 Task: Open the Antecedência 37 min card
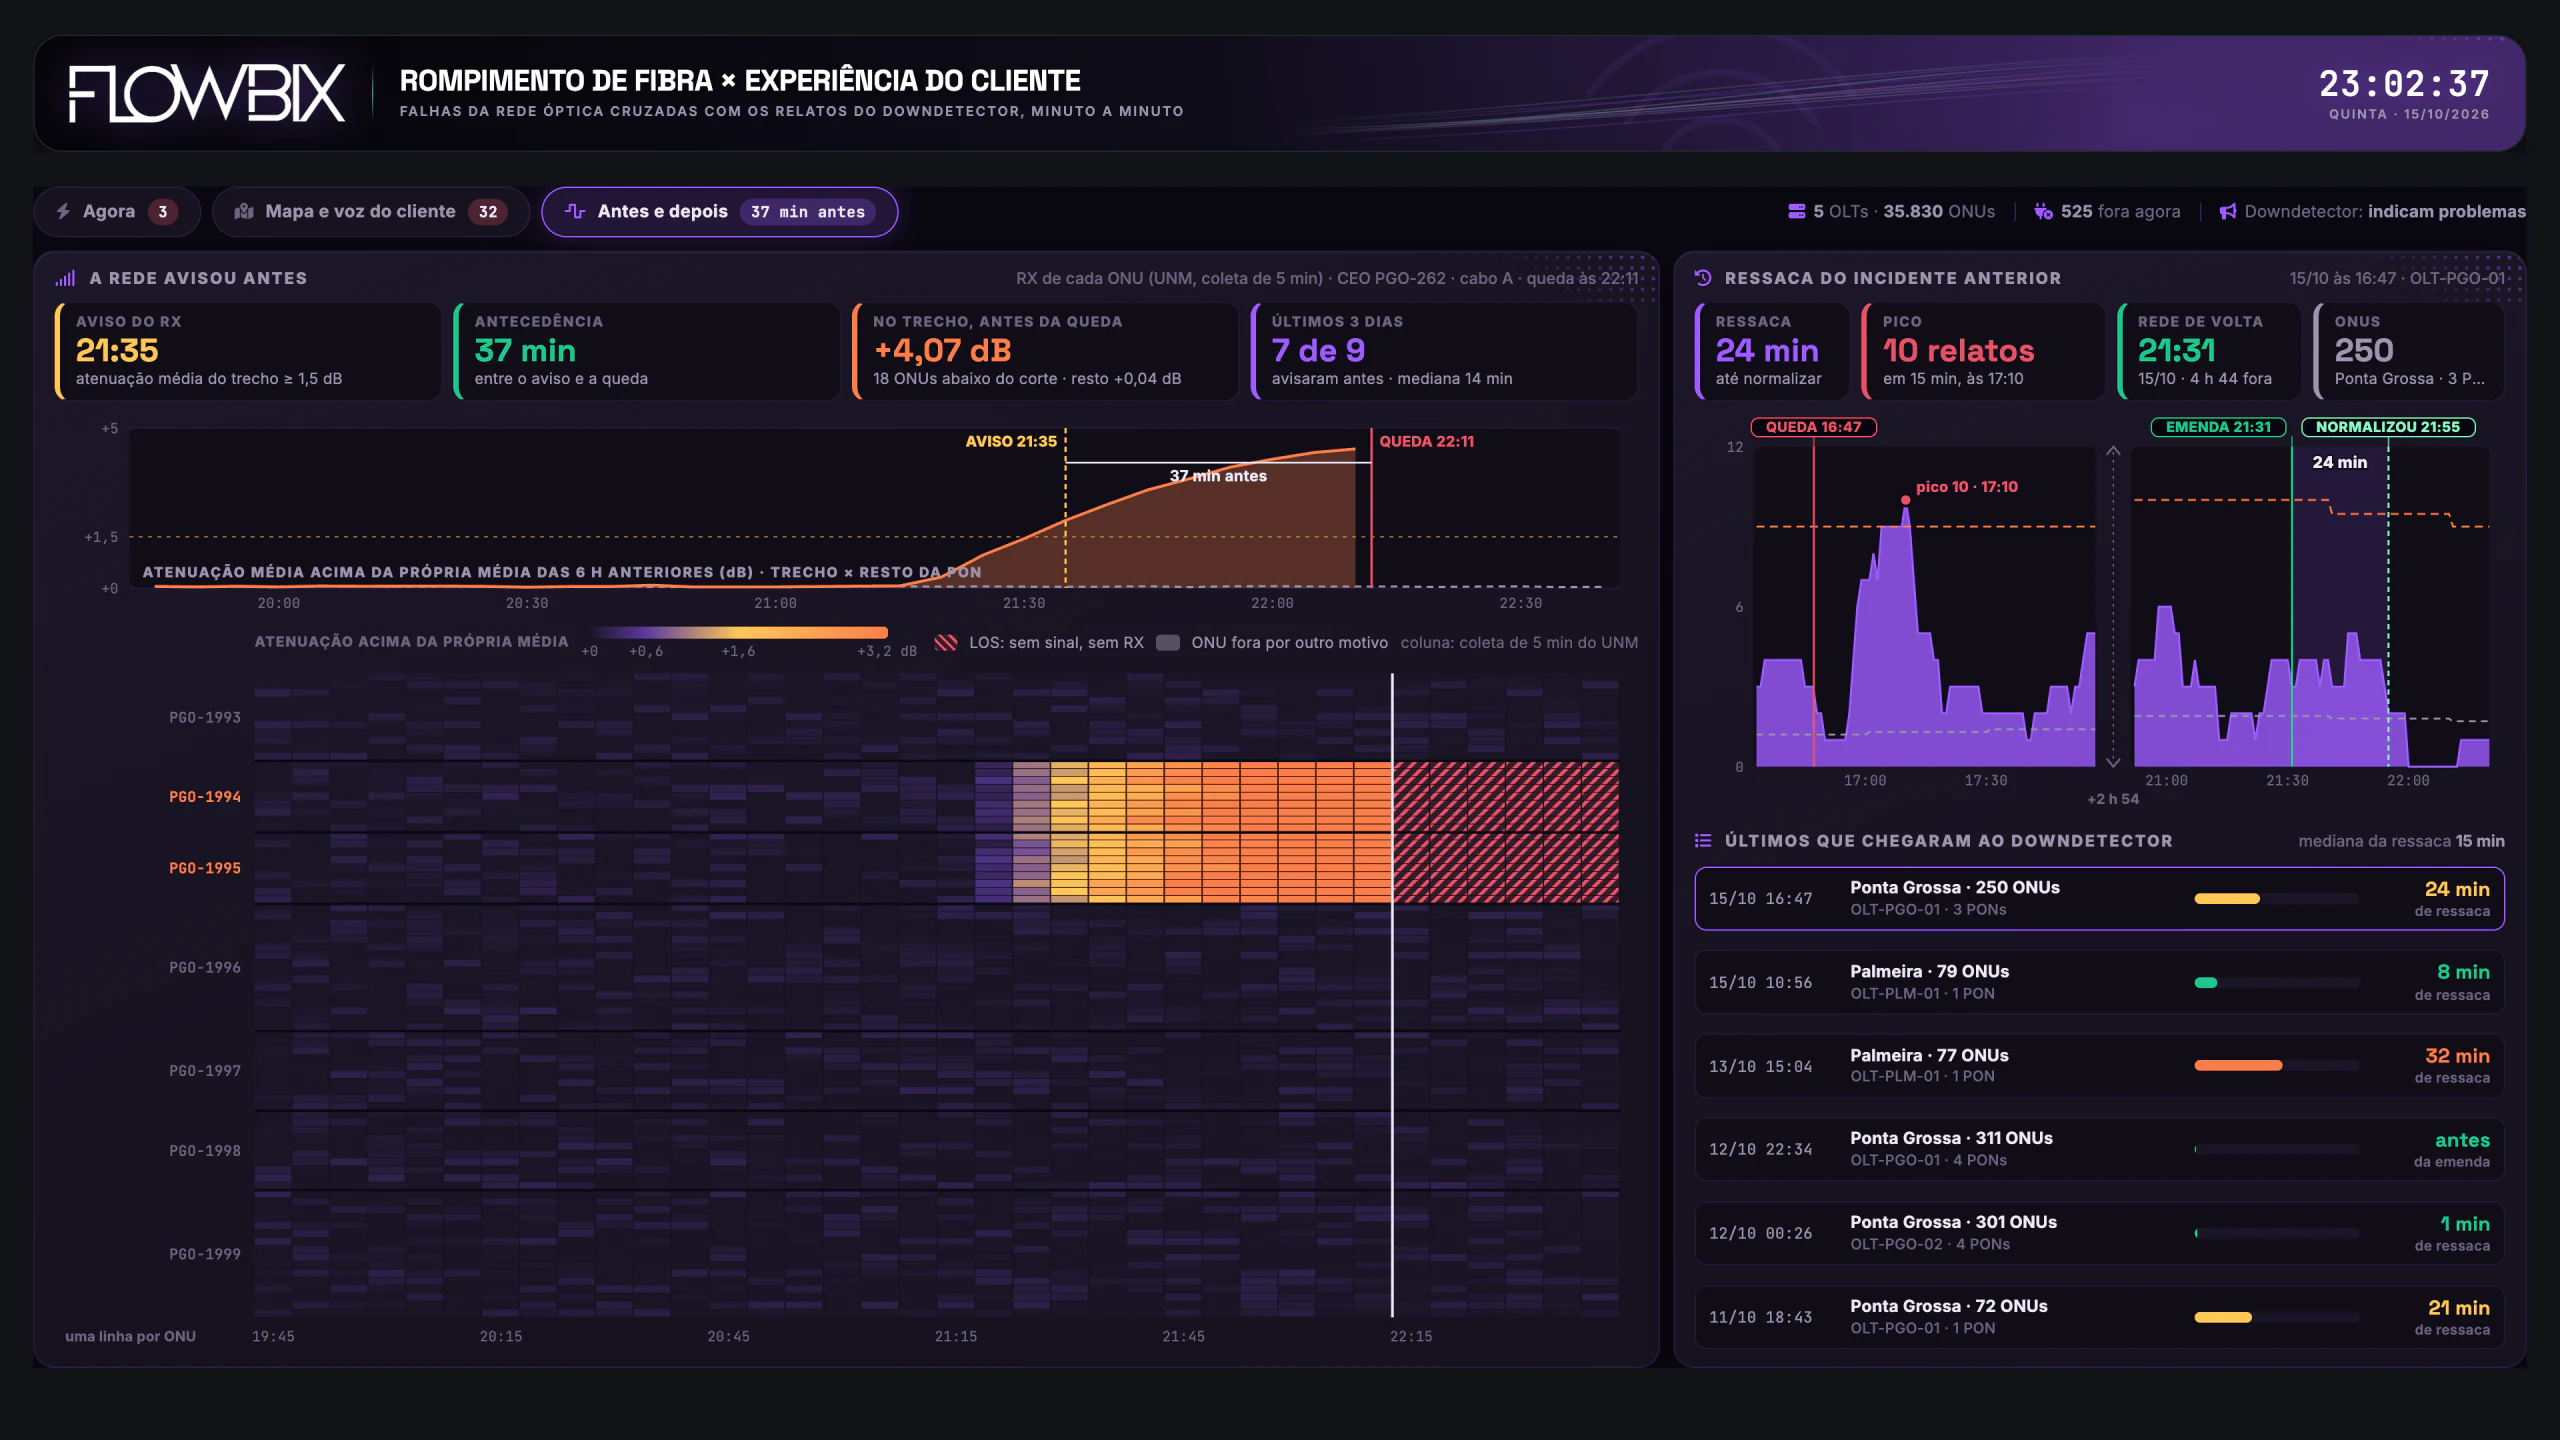[x=646, y=351]
